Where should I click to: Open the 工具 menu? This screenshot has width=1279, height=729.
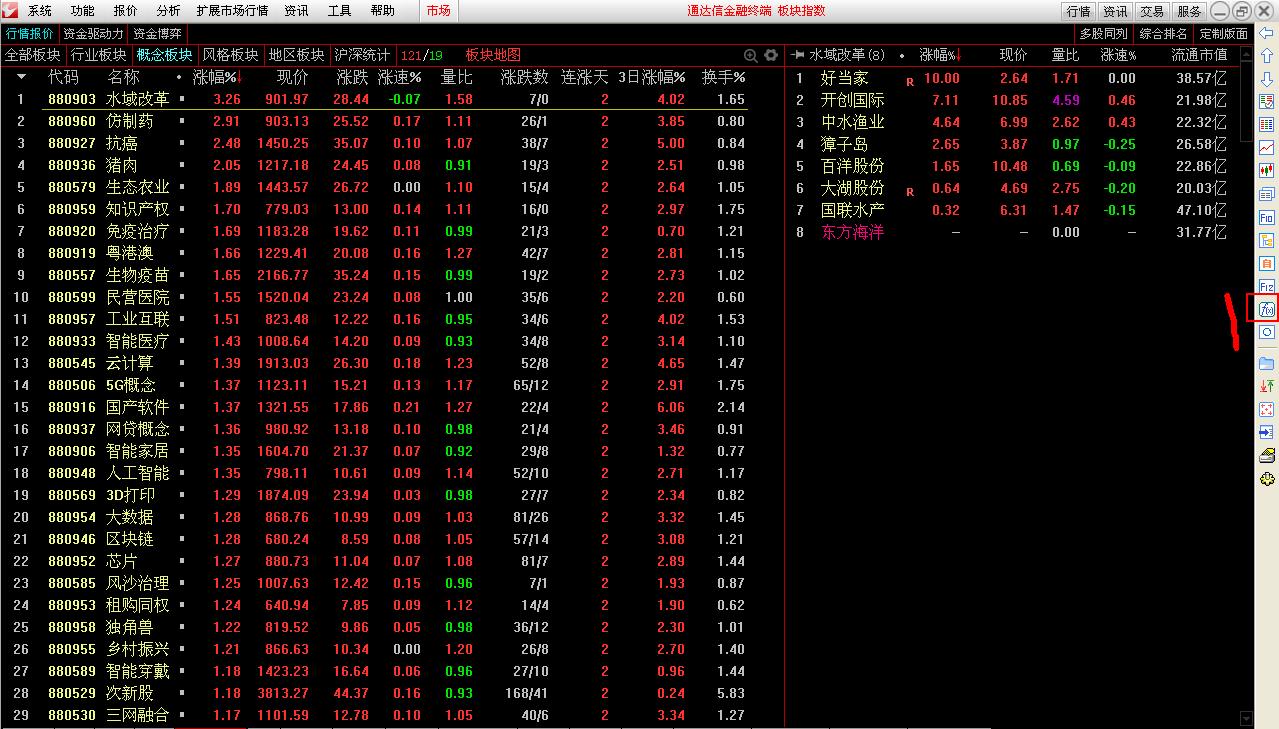tap(340, 11)
